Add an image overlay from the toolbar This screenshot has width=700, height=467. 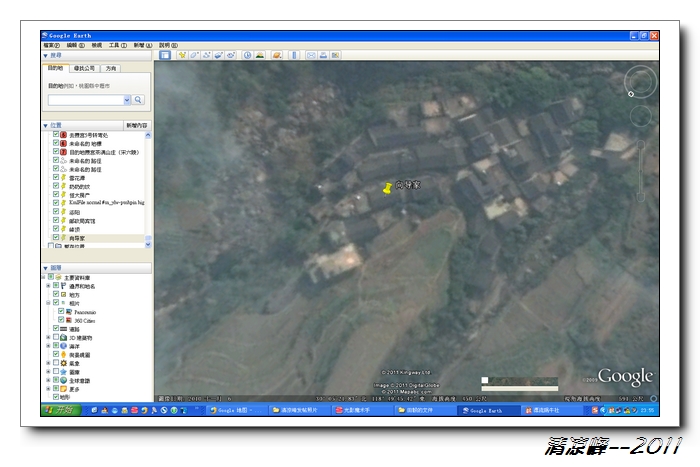(x=218, y=55)
